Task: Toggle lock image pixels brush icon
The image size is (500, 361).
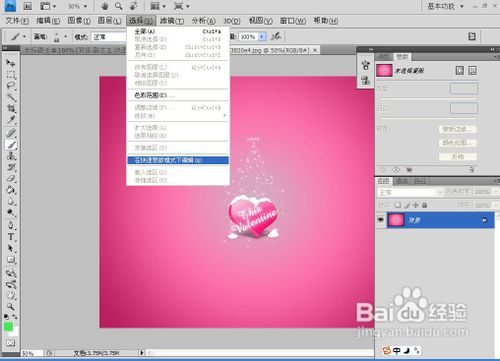Action: pyautogui.click(x=407, y=205)
